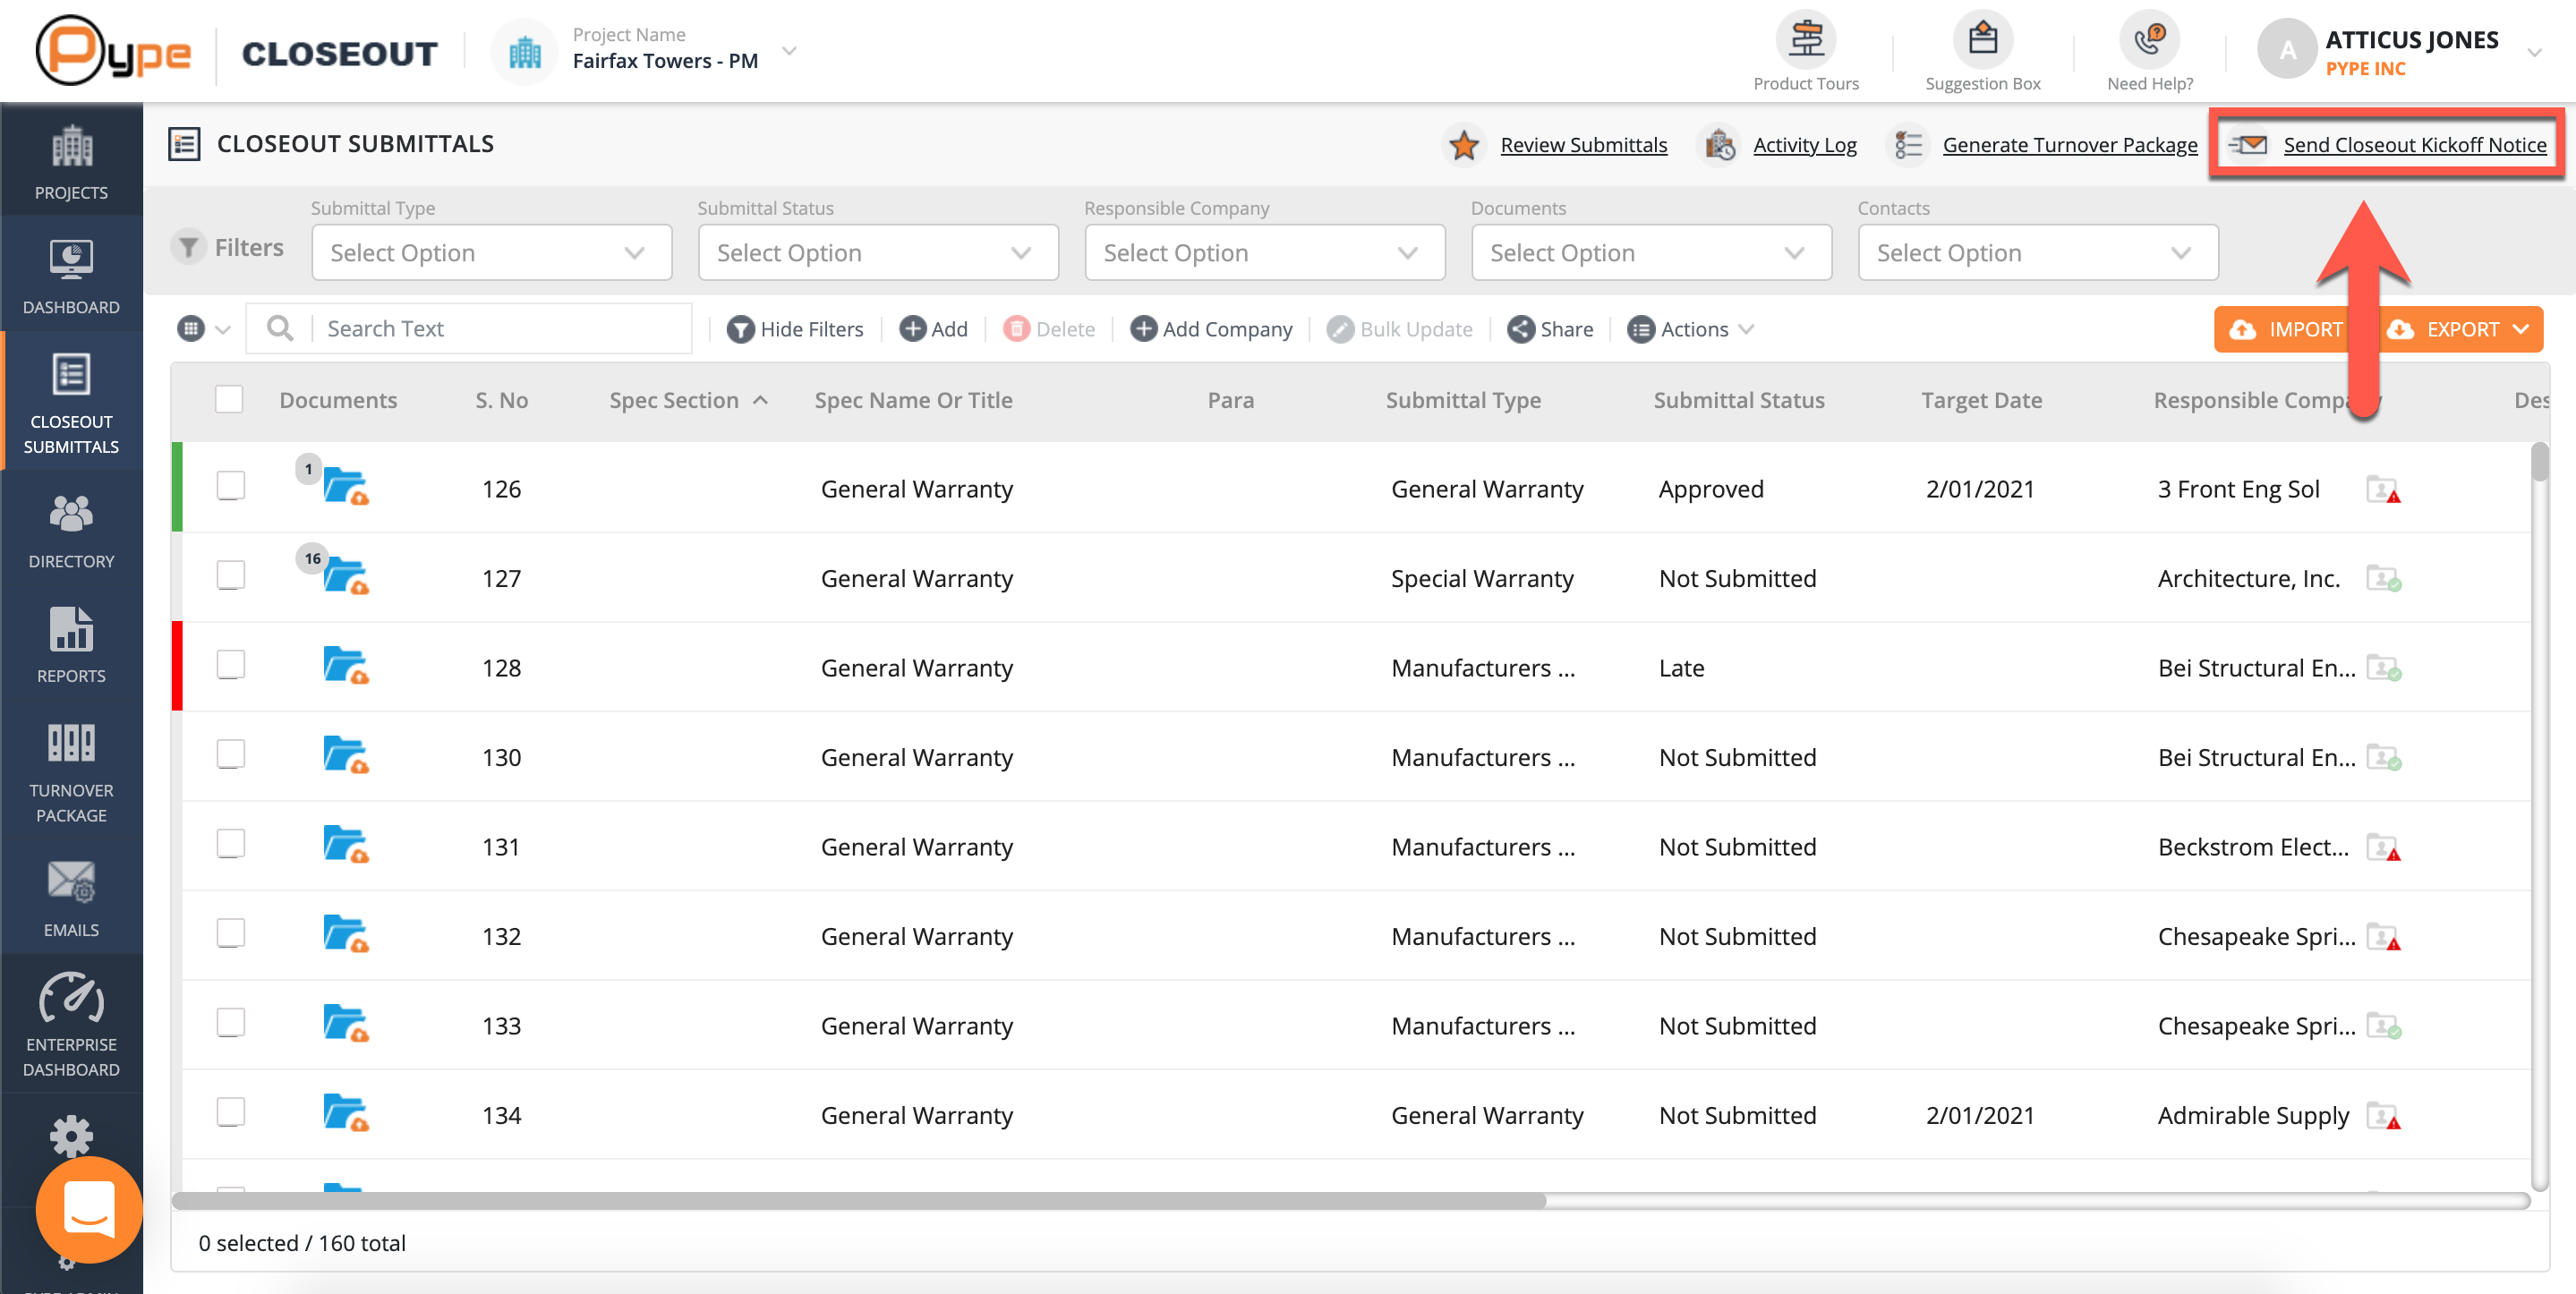Viewport: 2576px width, 1294px height.
Task: Open the Responsible Company filter dropdown
Action: 1264,253
